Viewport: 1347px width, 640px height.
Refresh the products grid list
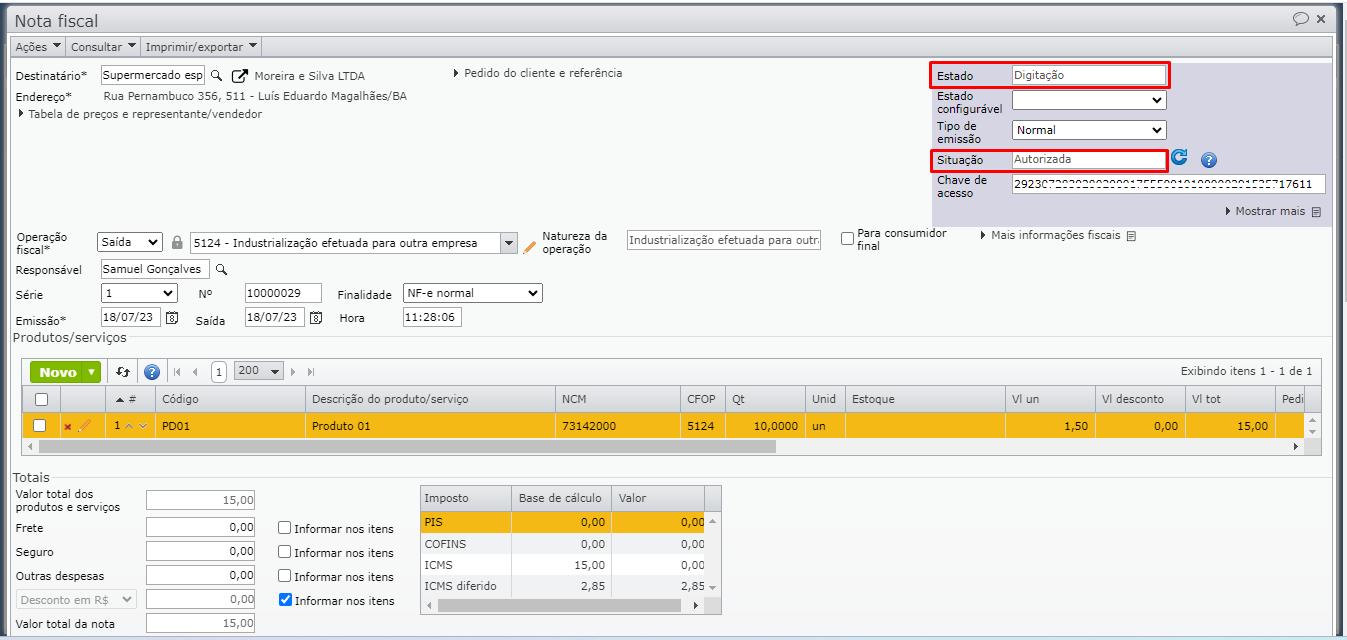pyautogui.click(x=123, y=372)
